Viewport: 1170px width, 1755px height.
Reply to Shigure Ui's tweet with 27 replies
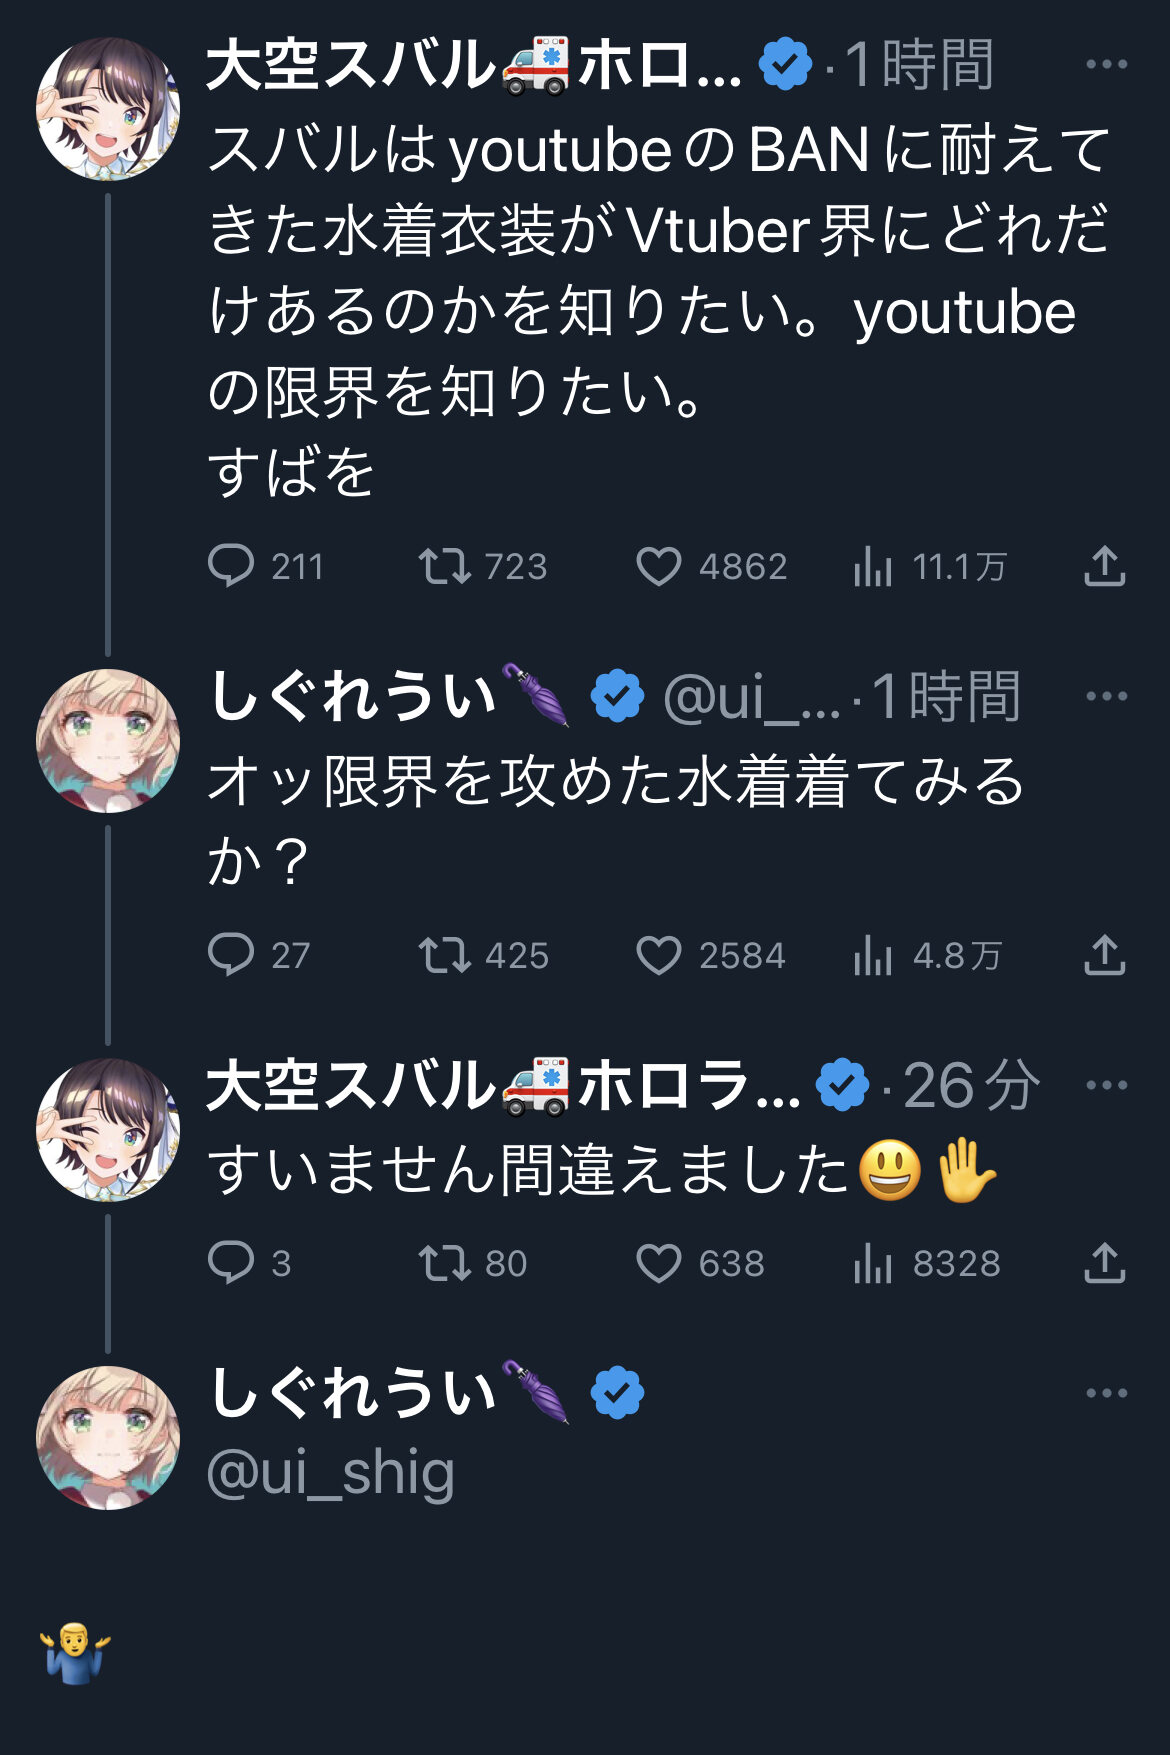(231, 954)
